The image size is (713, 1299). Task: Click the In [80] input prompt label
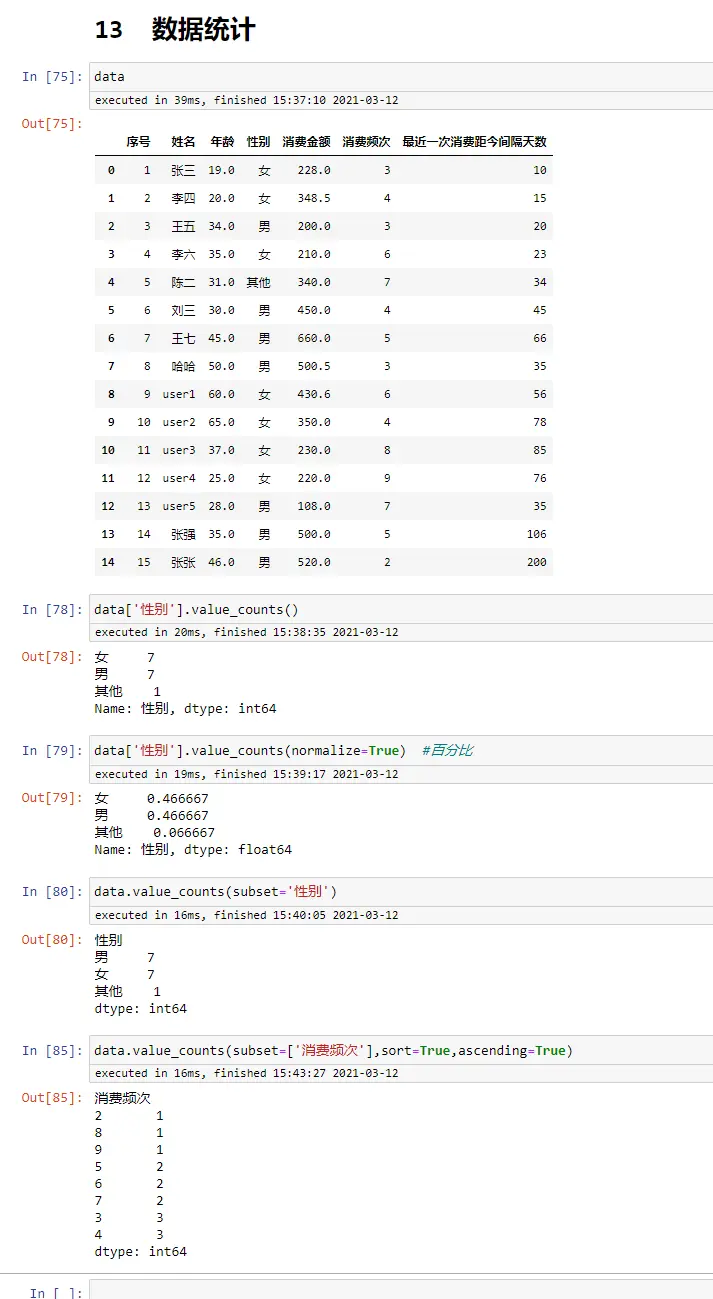click(52, 892)
